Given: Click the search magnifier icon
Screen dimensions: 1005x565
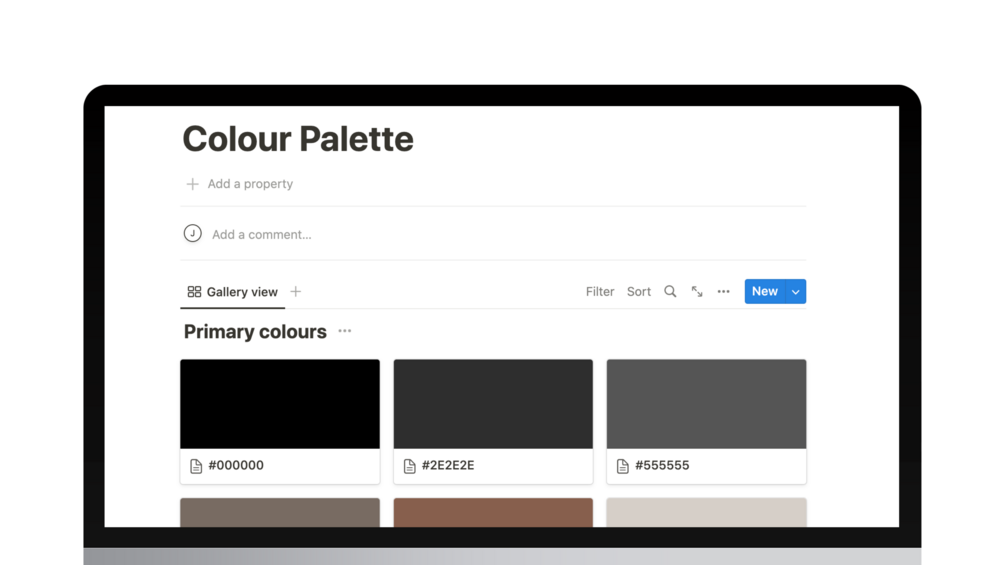Looking at the screenshot, I should tap(670, 292).
